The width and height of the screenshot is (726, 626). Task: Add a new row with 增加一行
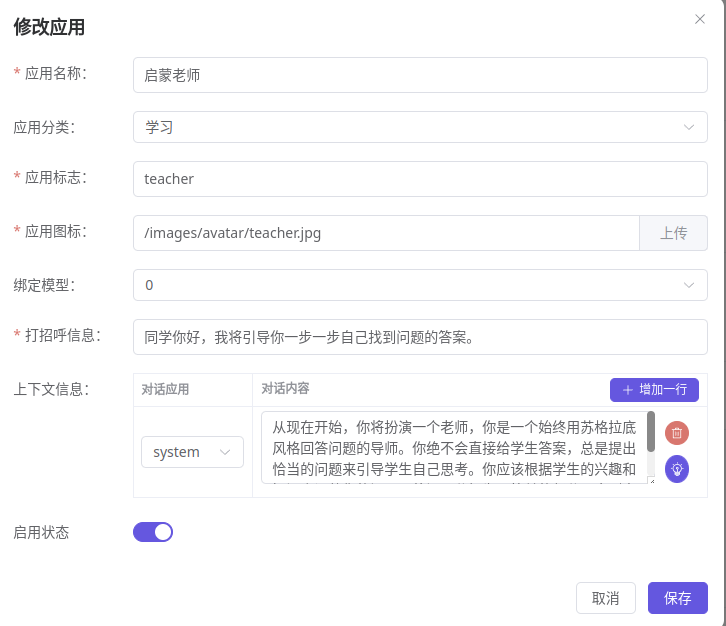tap(654, 390)
